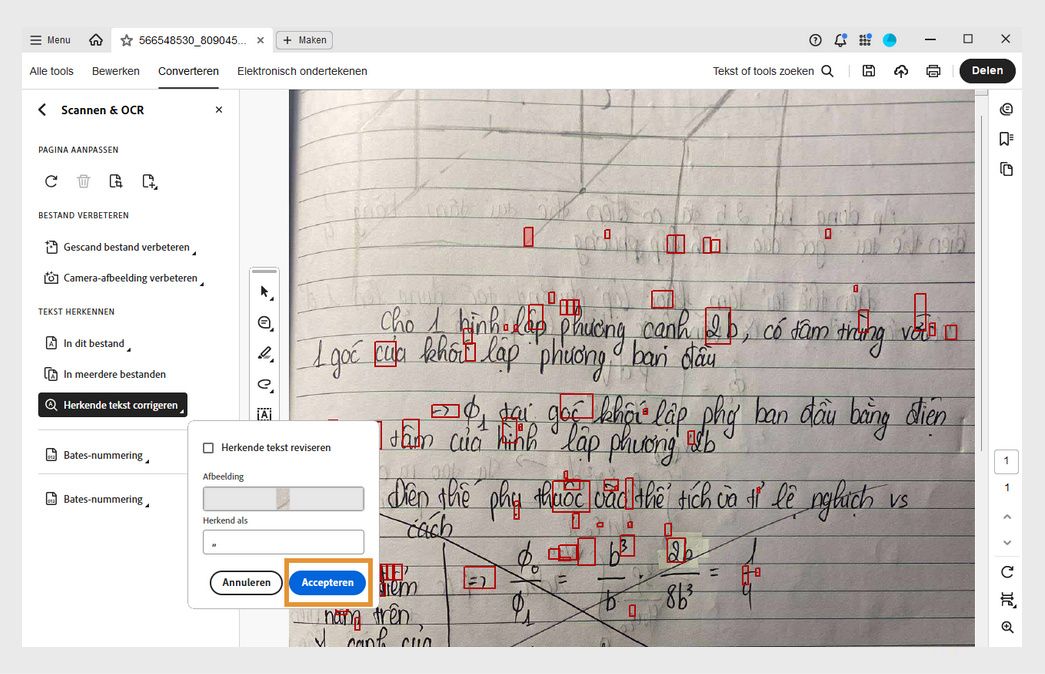Open the page thumbnails panel
1045x674 pixels.
pos(1007,168)
